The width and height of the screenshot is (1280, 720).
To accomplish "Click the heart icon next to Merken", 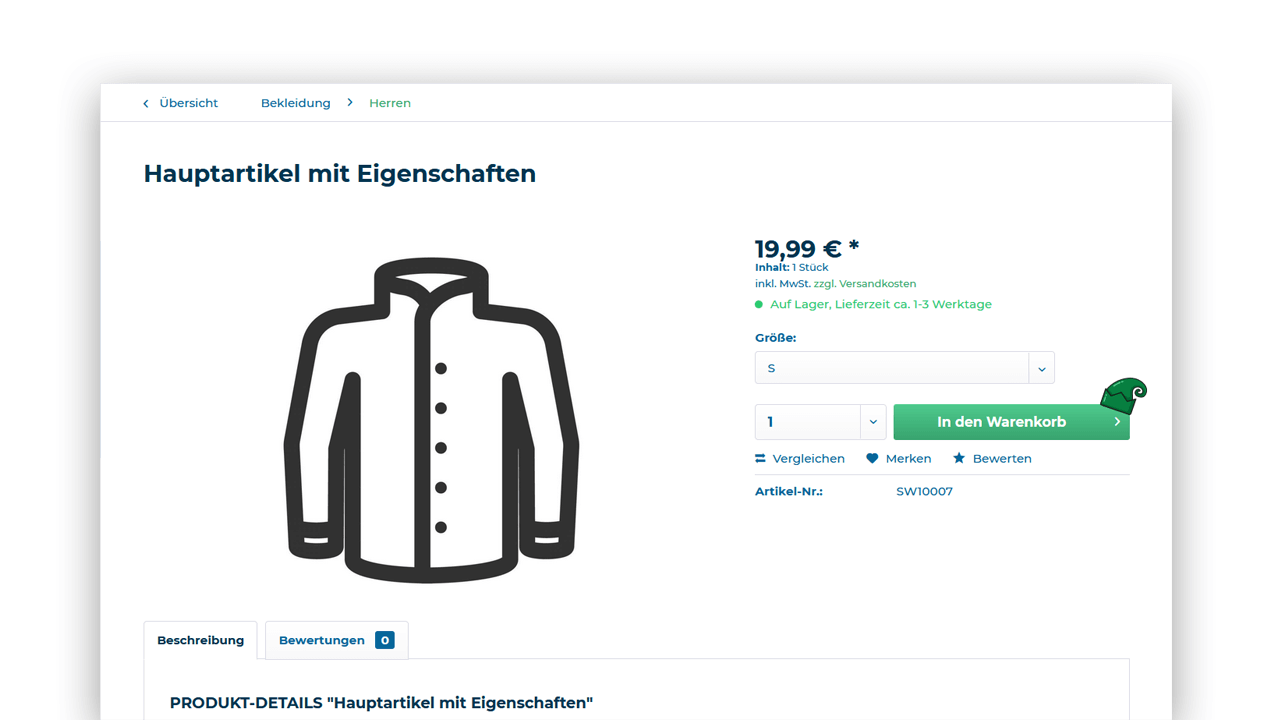I will [x=872, y=459].
